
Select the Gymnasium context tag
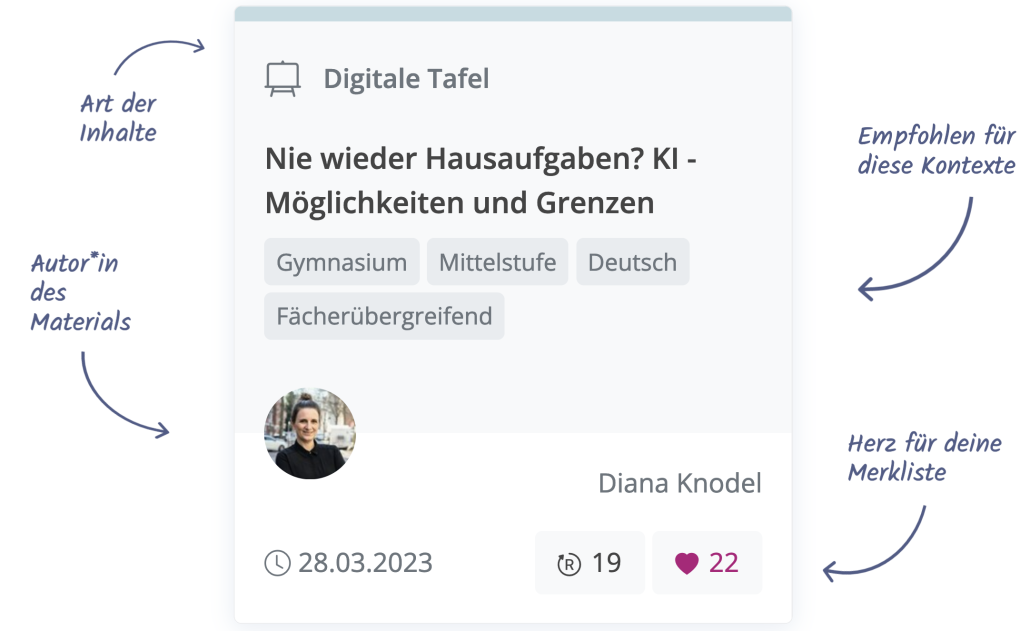tap(341, 261)
